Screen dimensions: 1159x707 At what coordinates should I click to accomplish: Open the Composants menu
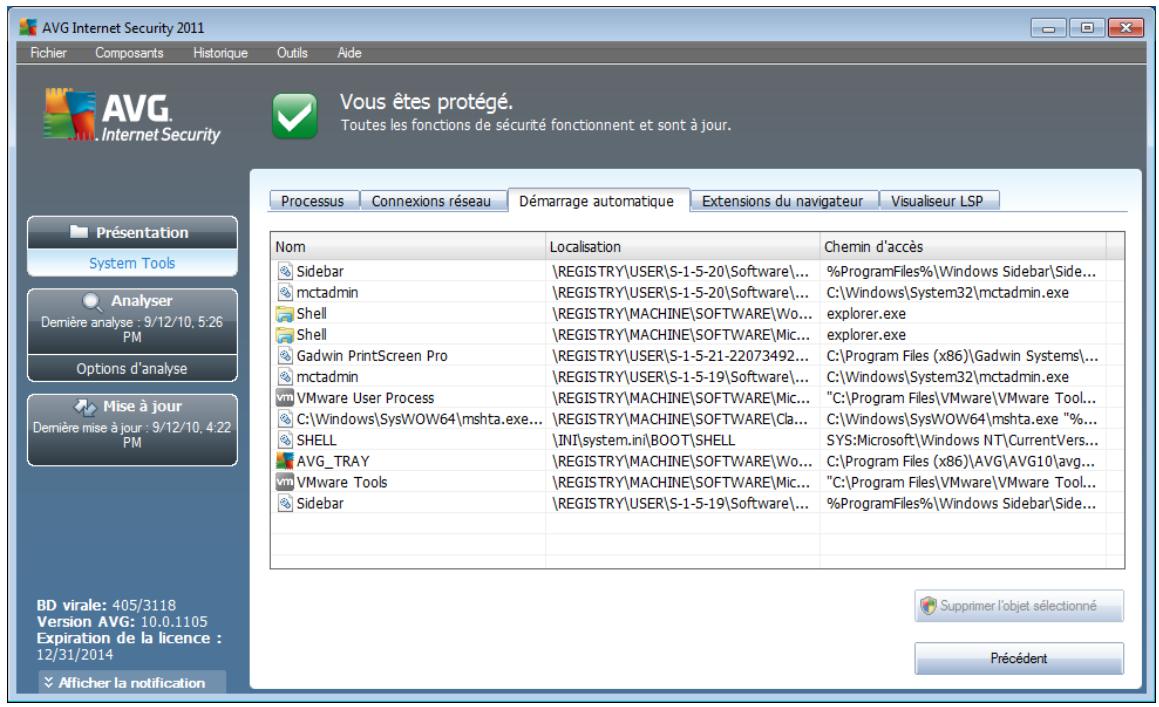pos(129,53)
